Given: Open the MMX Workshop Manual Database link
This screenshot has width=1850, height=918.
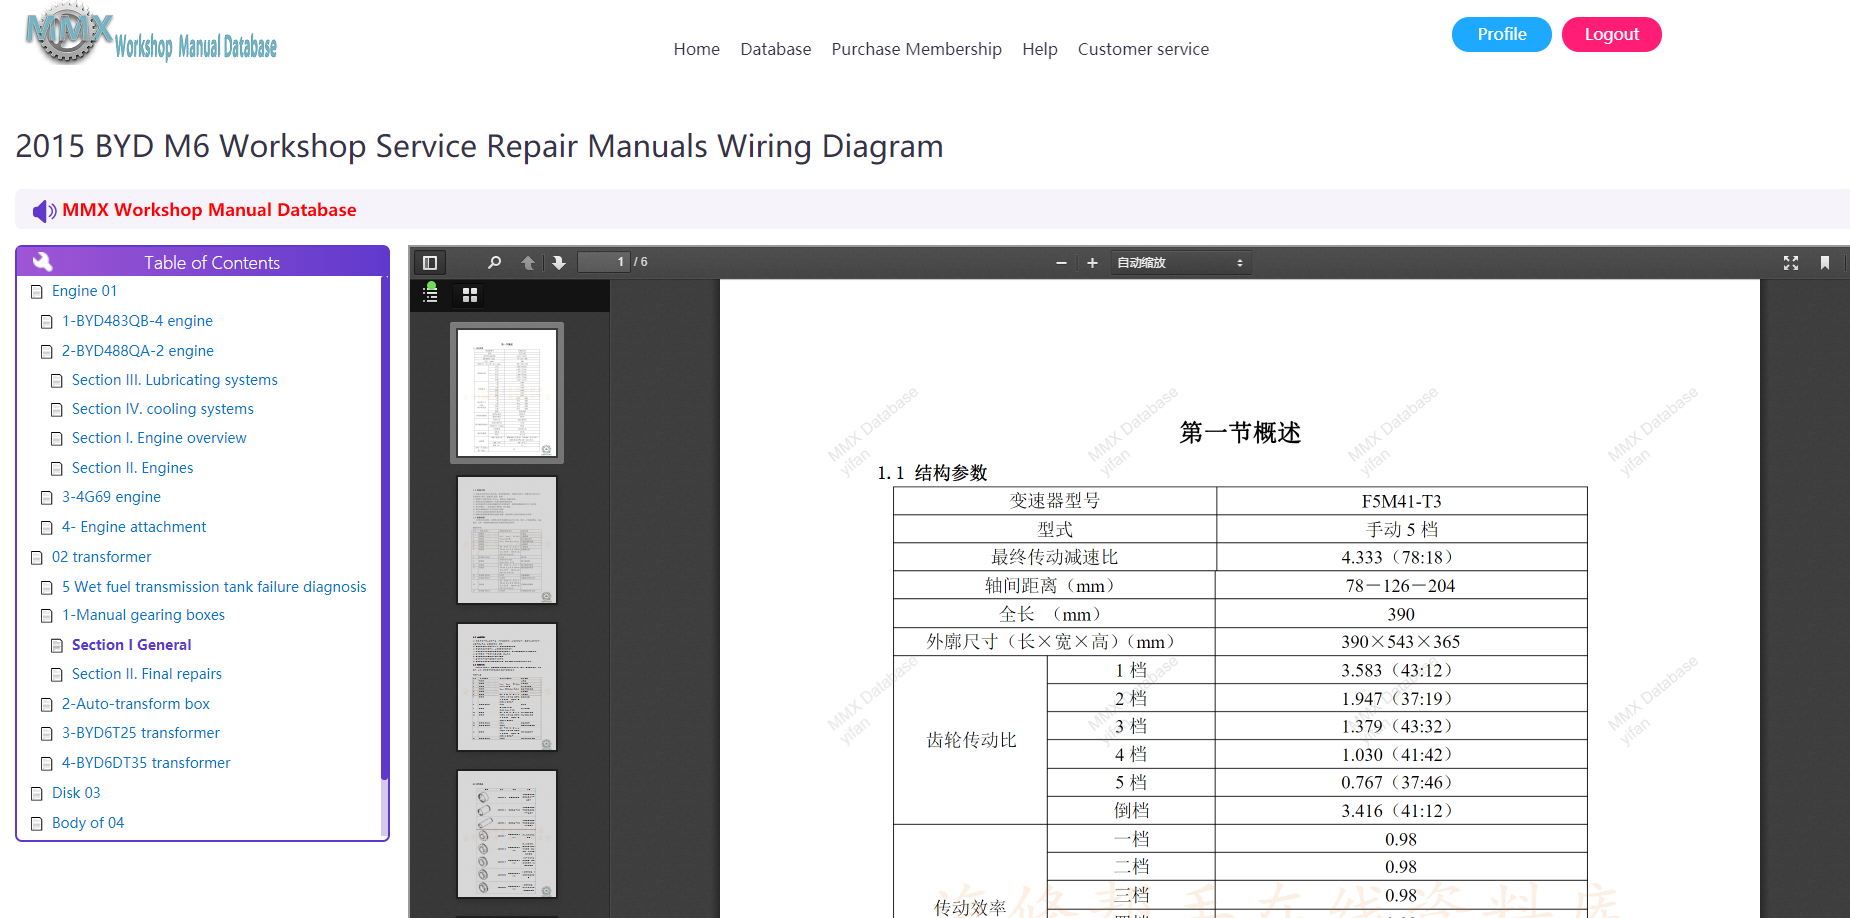Looking at the screenshot, I should point(209,210).
